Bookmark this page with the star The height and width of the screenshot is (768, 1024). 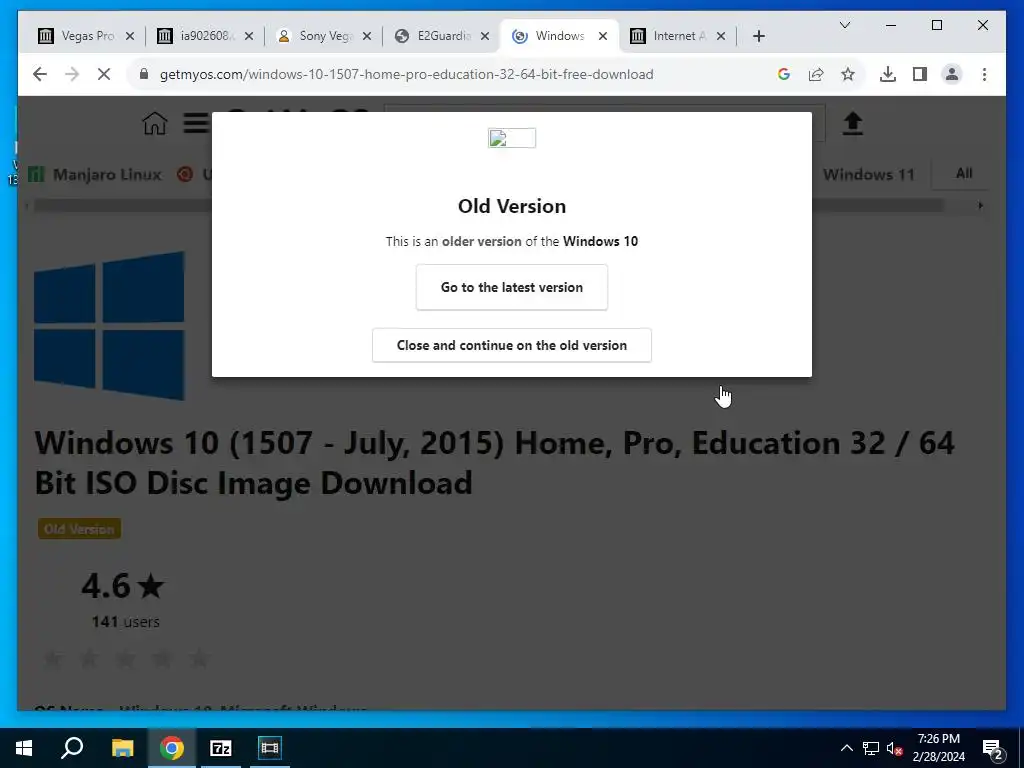848,74
